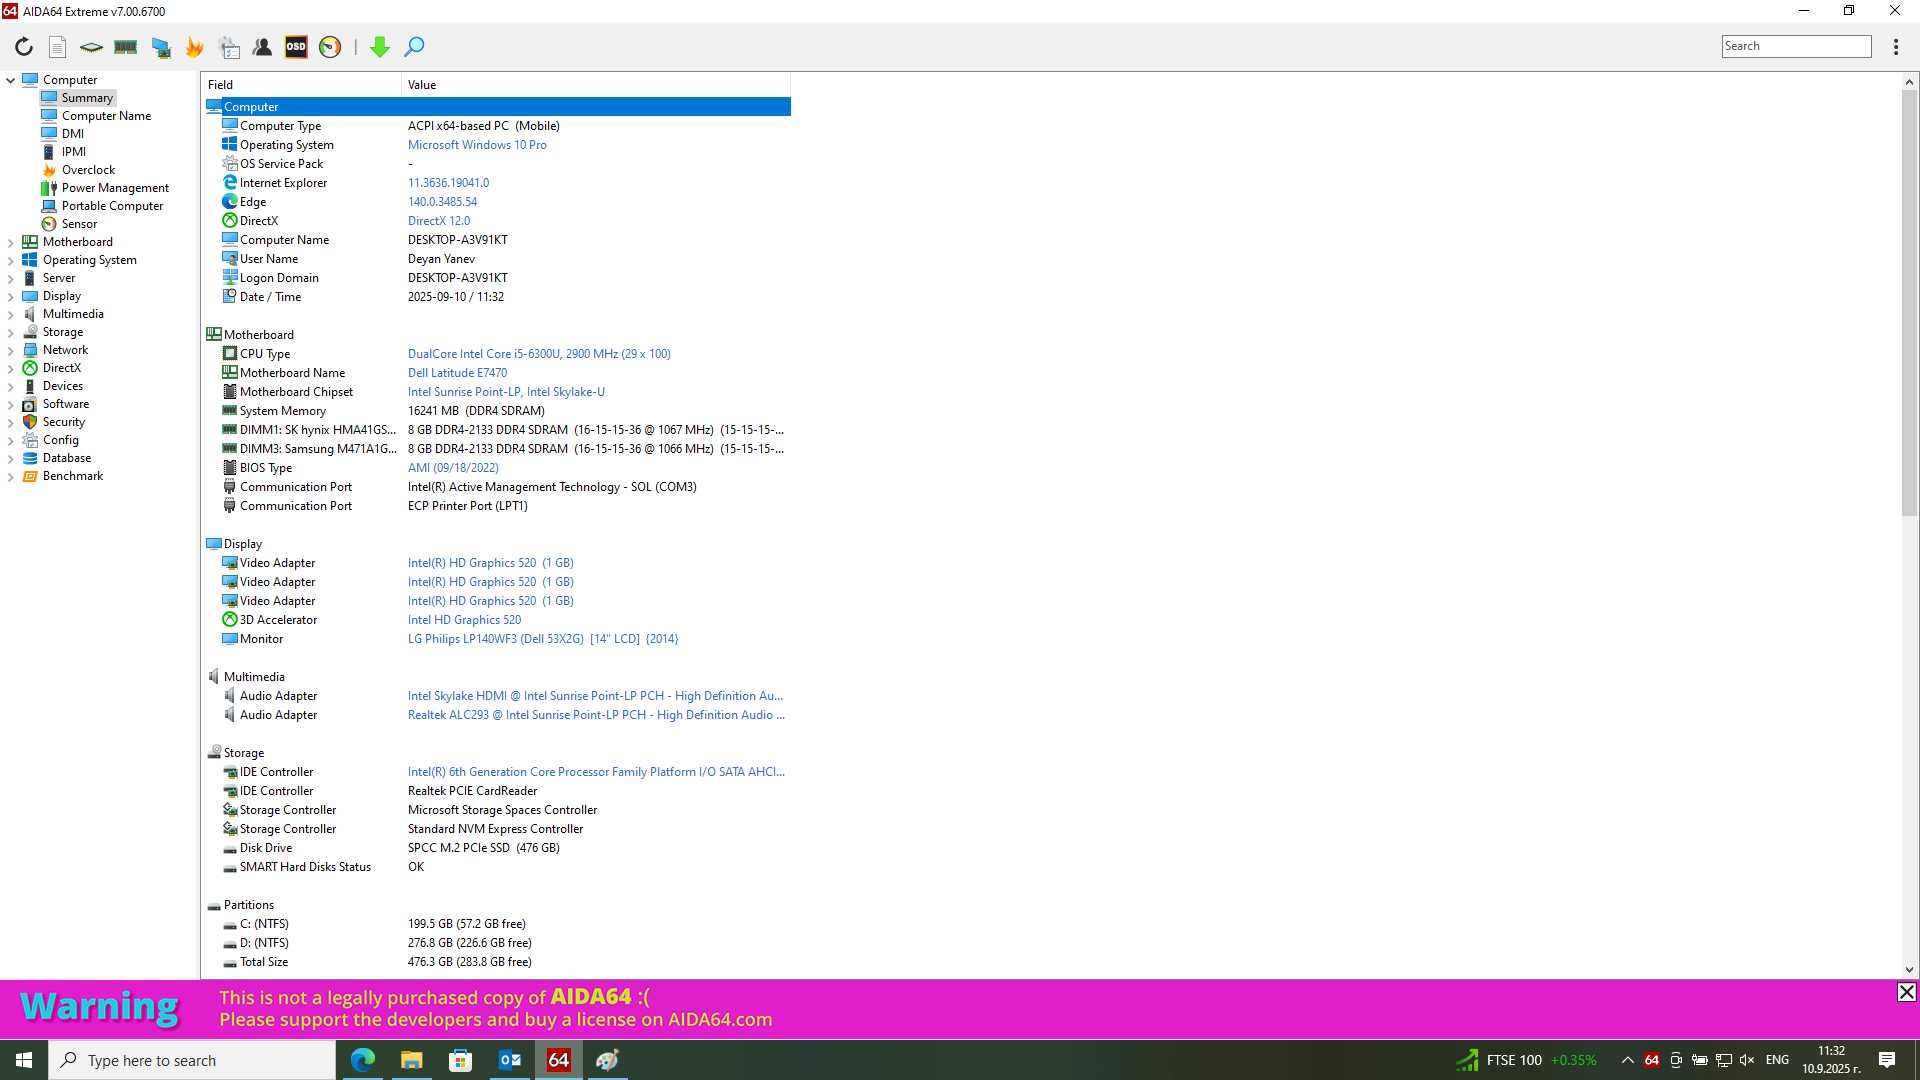Select Summary in the tree
Image resolution: width=1920 pixels, height=1080 pixels.
87,98
